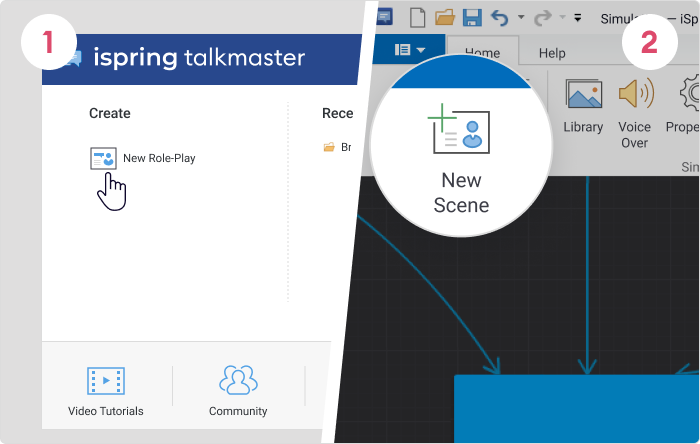Open the Library image icon
700x444 pixels.
(583, 94)
